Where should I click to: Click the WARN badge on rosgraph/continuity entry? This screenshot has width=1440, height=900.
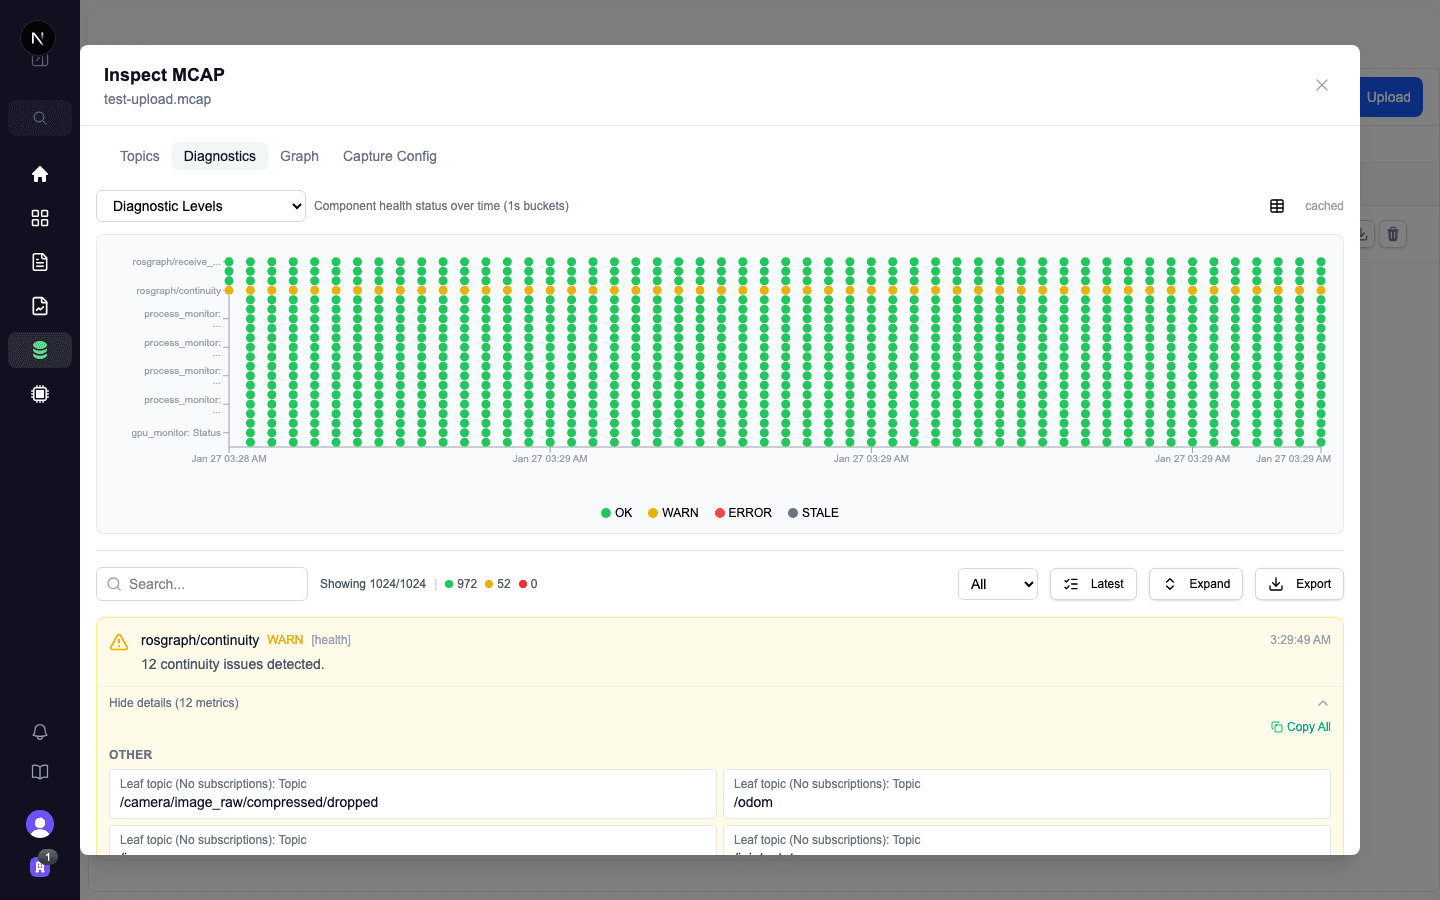[x=285, y=640]
